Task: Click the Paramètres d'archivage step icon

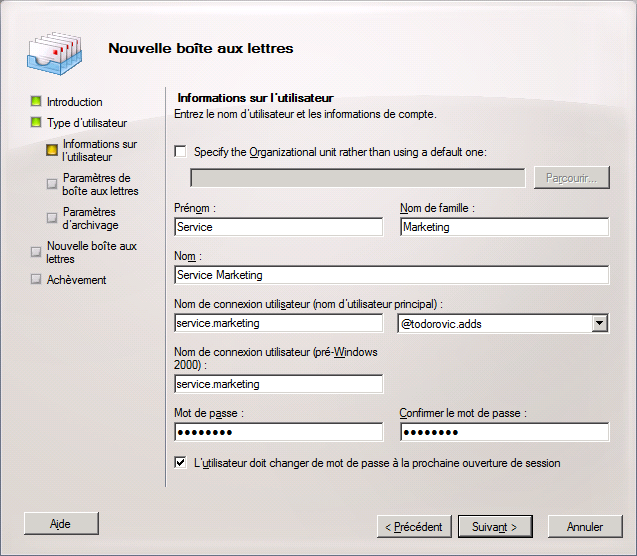Action: [x=52, y=217]
